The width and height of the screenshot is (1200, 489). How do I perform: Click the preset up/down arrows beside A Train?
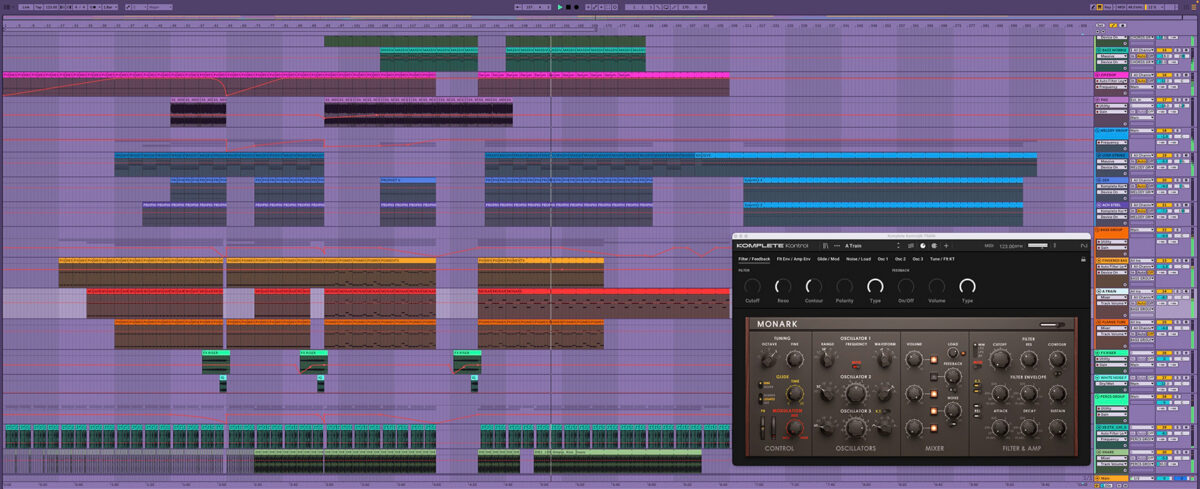898,246
